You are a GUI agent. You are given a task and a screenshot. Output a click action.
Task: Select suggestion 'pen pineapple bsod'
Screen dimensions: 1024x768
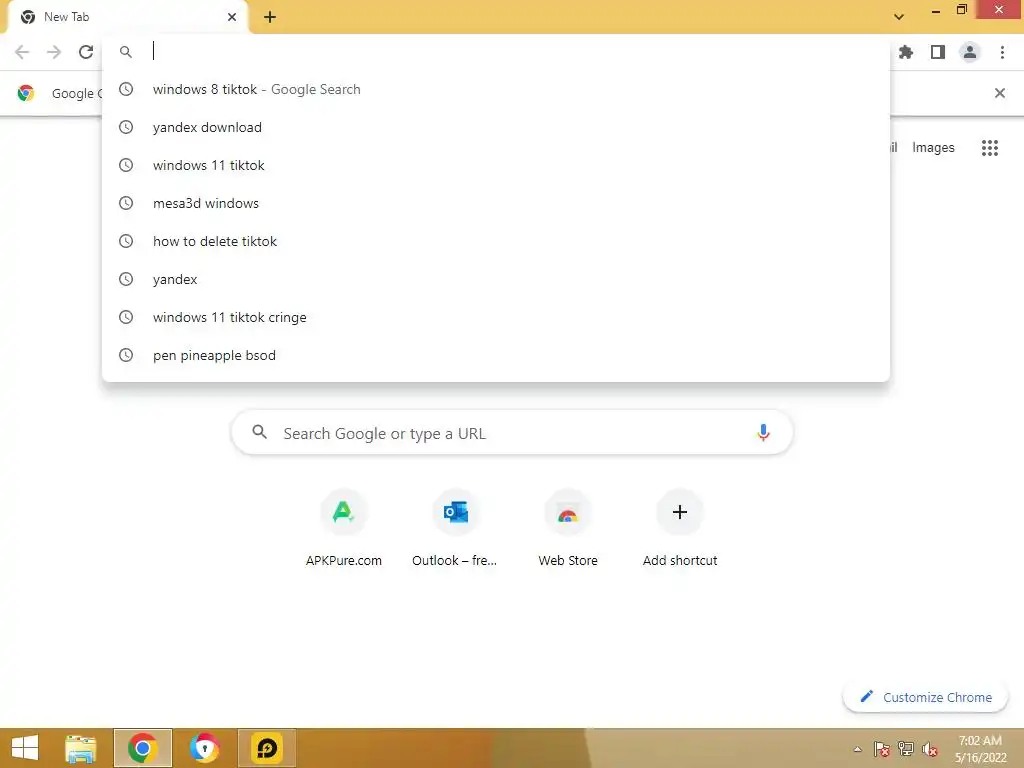(496, 355)
